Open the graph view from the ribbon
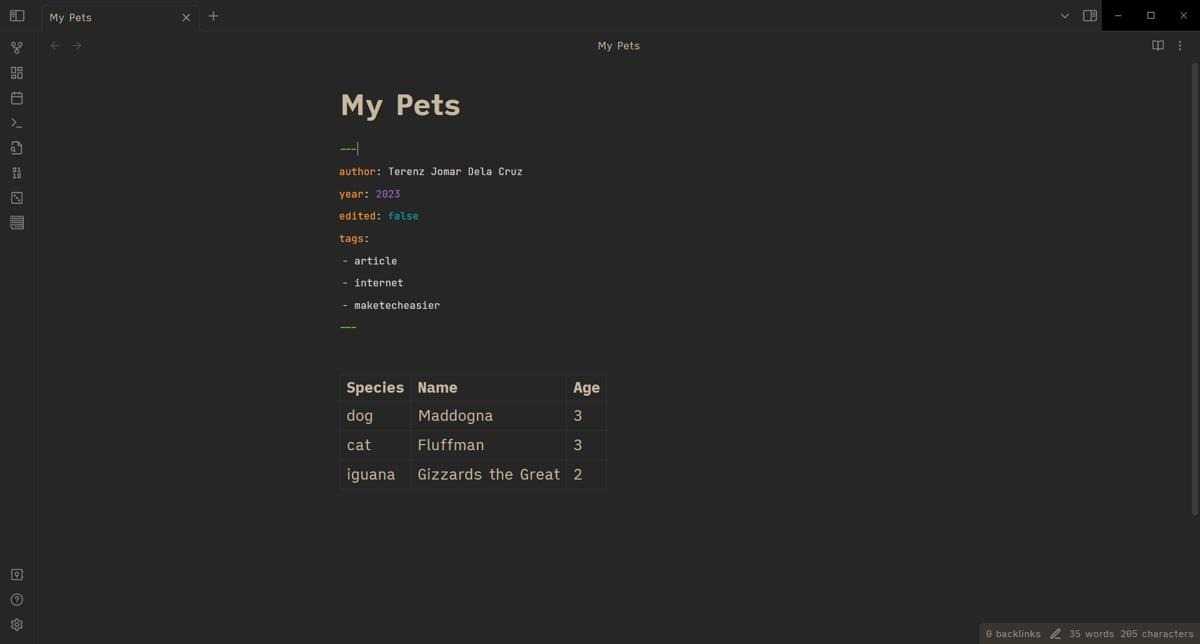 point(16,48)
